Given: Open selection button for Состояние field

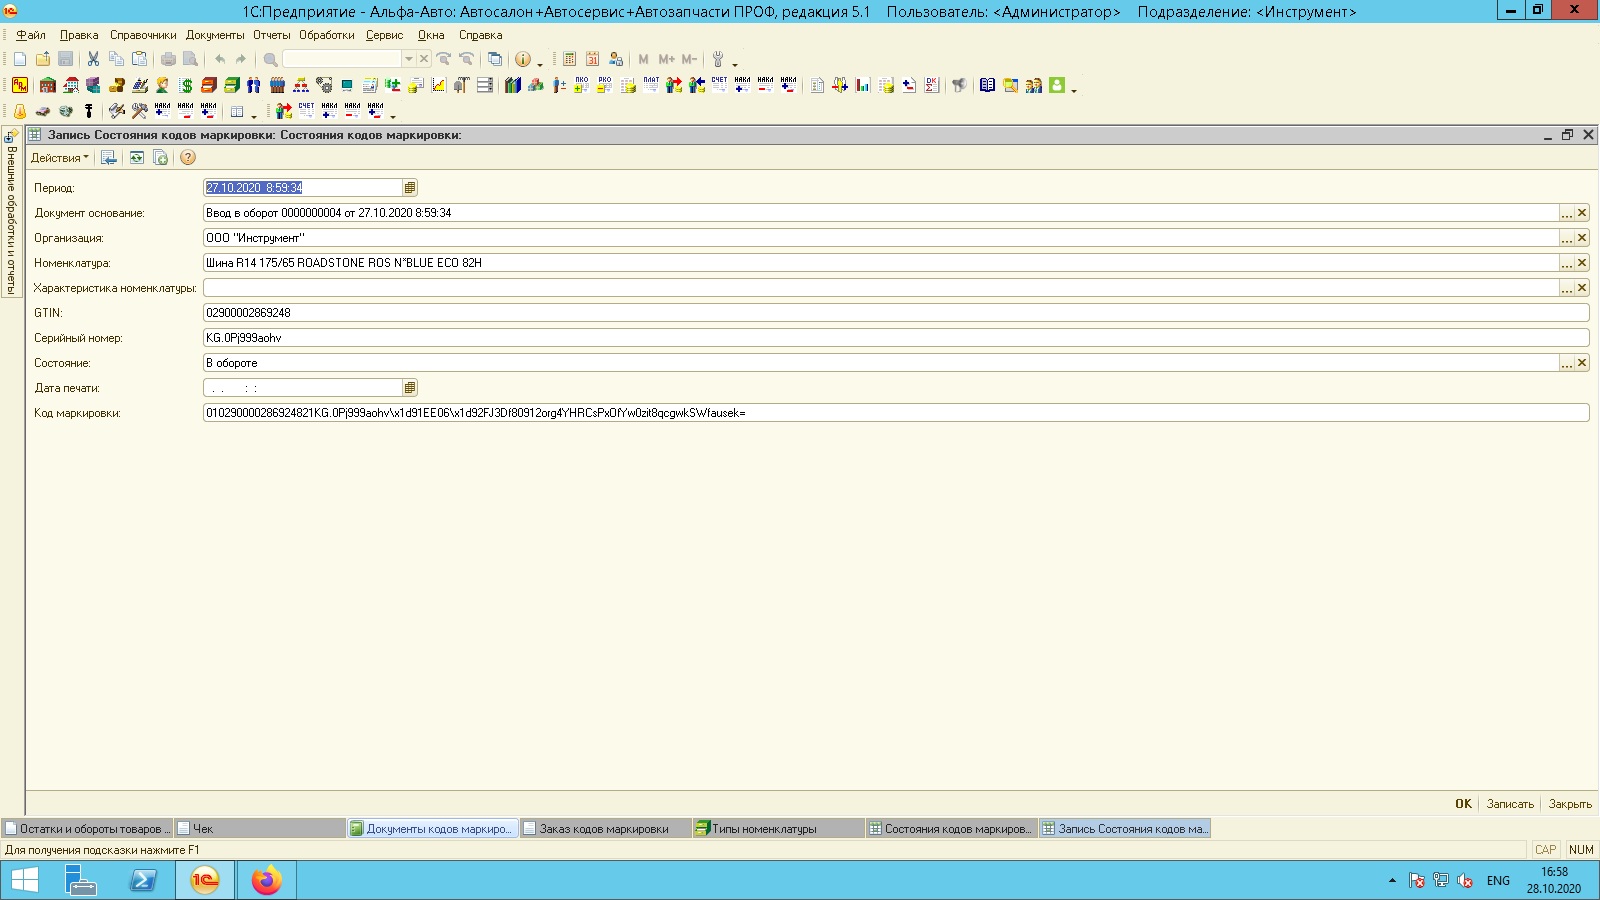Looking at the screenshot, I should coord(1567,363).
